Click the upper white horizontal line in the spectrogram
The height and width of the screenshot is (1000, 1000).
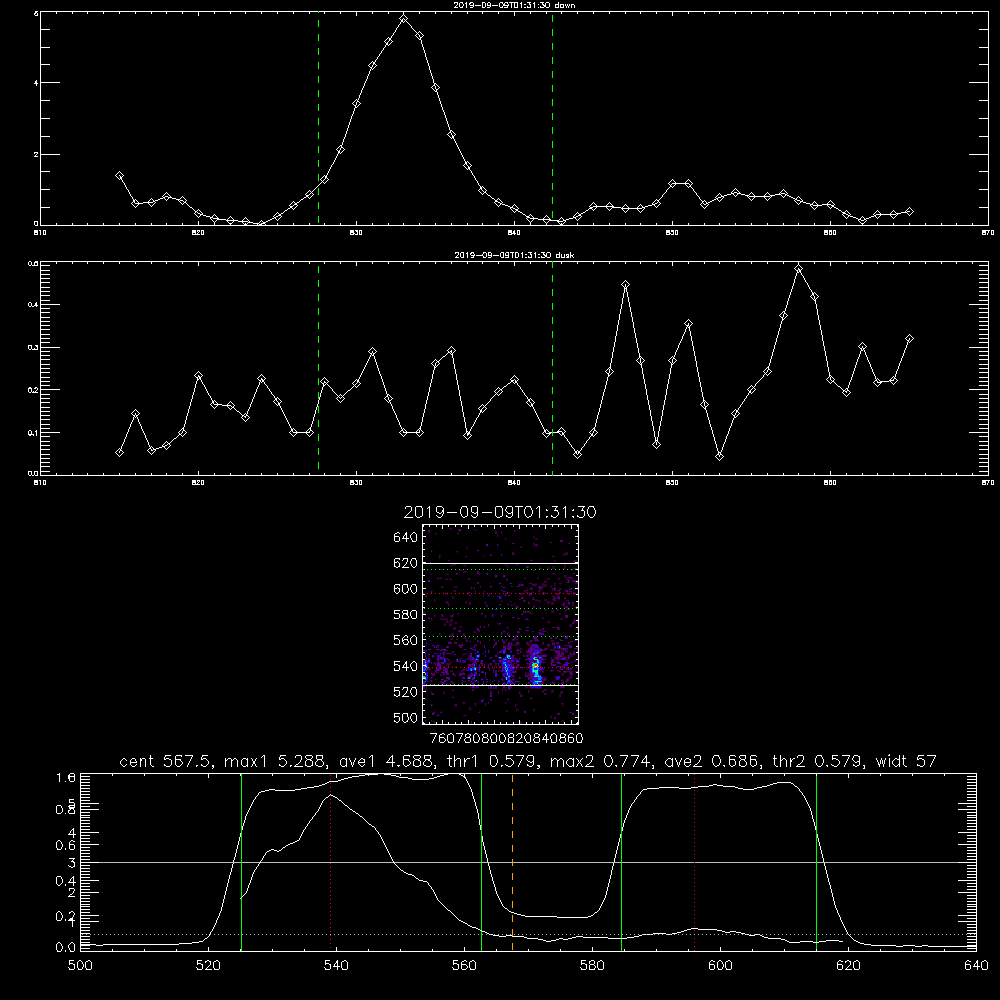point(501,563)
